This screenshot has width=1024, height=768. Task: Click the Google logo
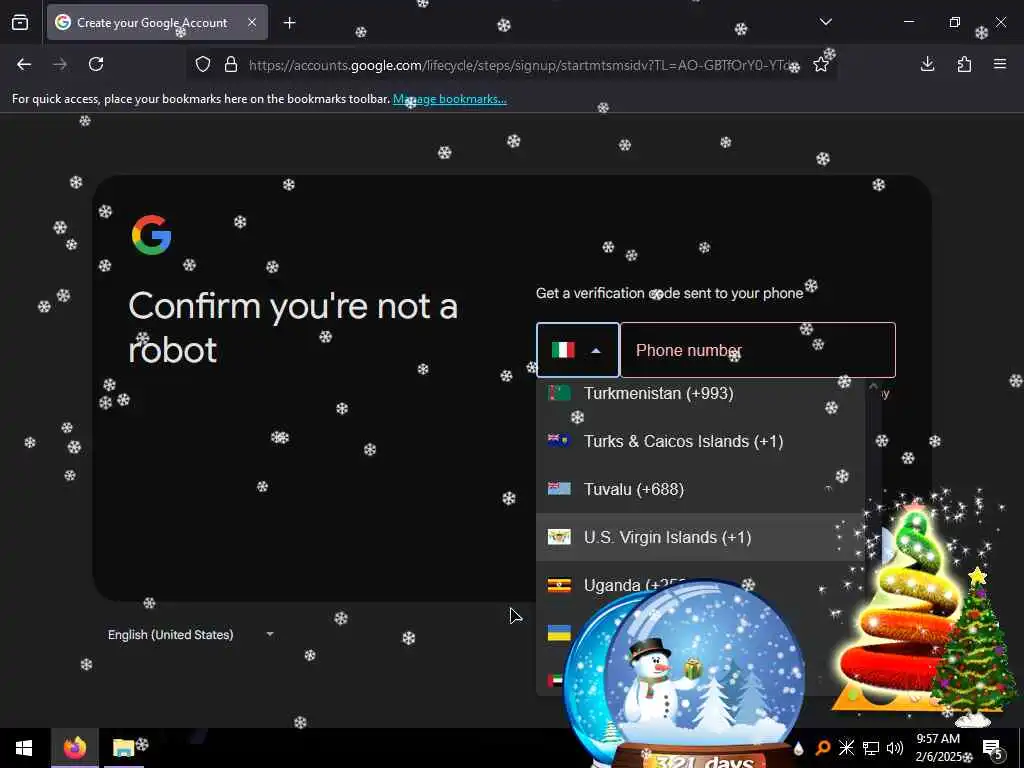click(152, 235)
